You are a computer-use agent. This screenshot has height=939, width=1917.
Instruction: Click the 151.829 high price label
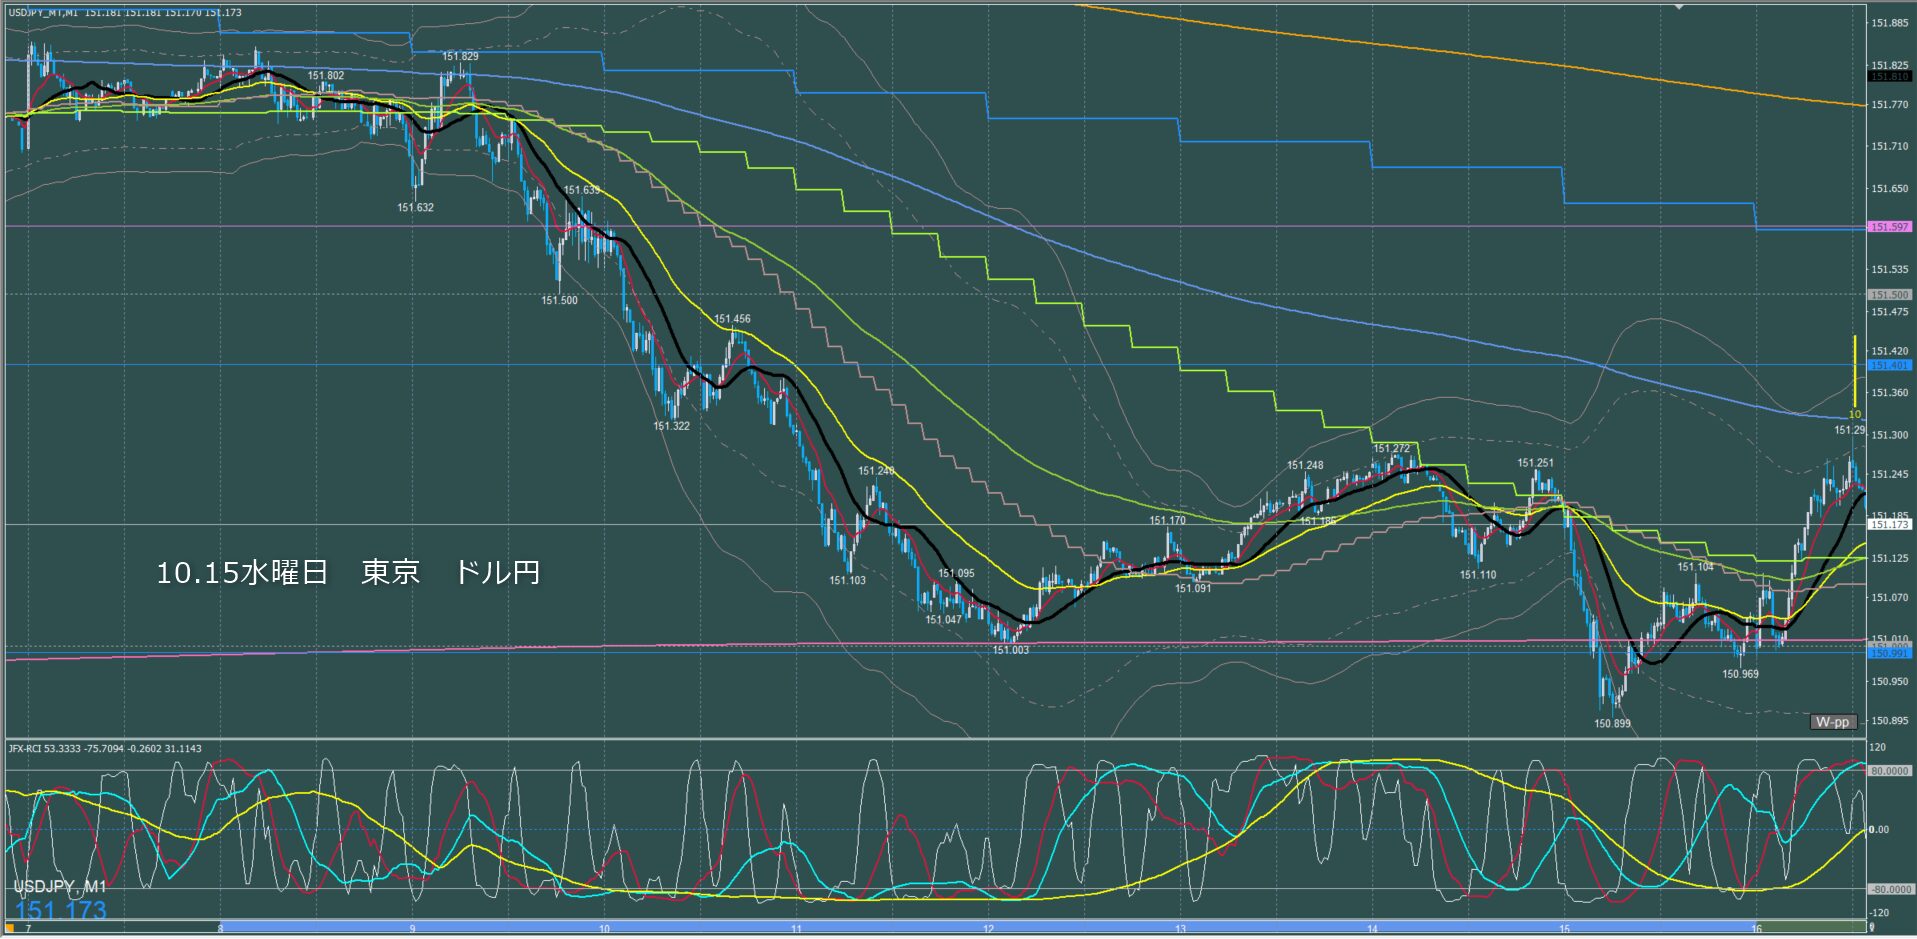click(460, 57)
